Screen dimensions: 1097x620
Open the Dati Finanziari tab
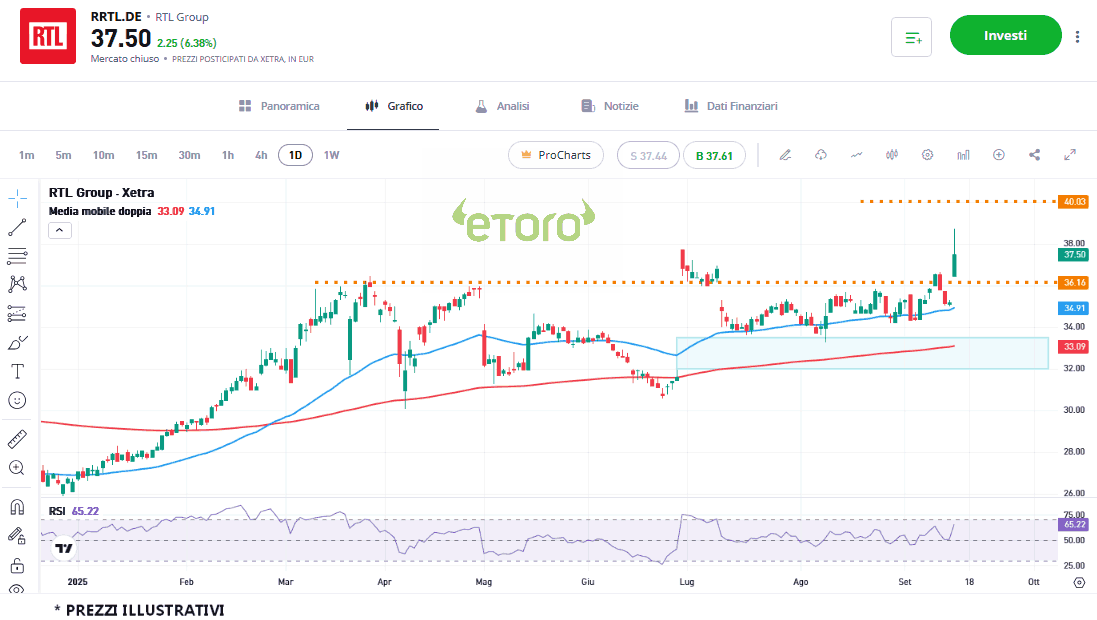(x=730, y=106)
